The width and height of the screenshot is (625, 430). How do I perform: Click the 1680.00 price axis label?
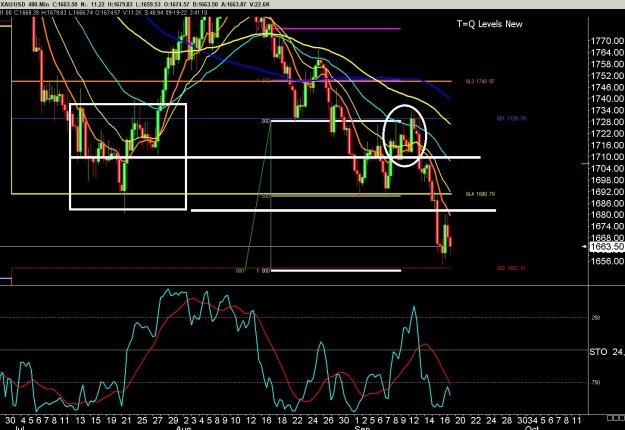click(x=607, y=214)
